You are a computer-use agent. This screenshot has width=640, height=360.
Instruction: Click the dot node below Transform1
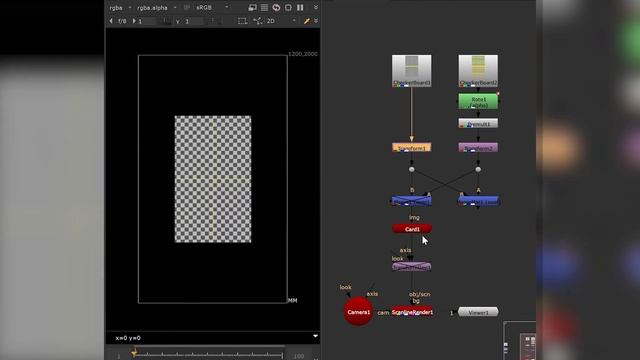click(411, 169)
